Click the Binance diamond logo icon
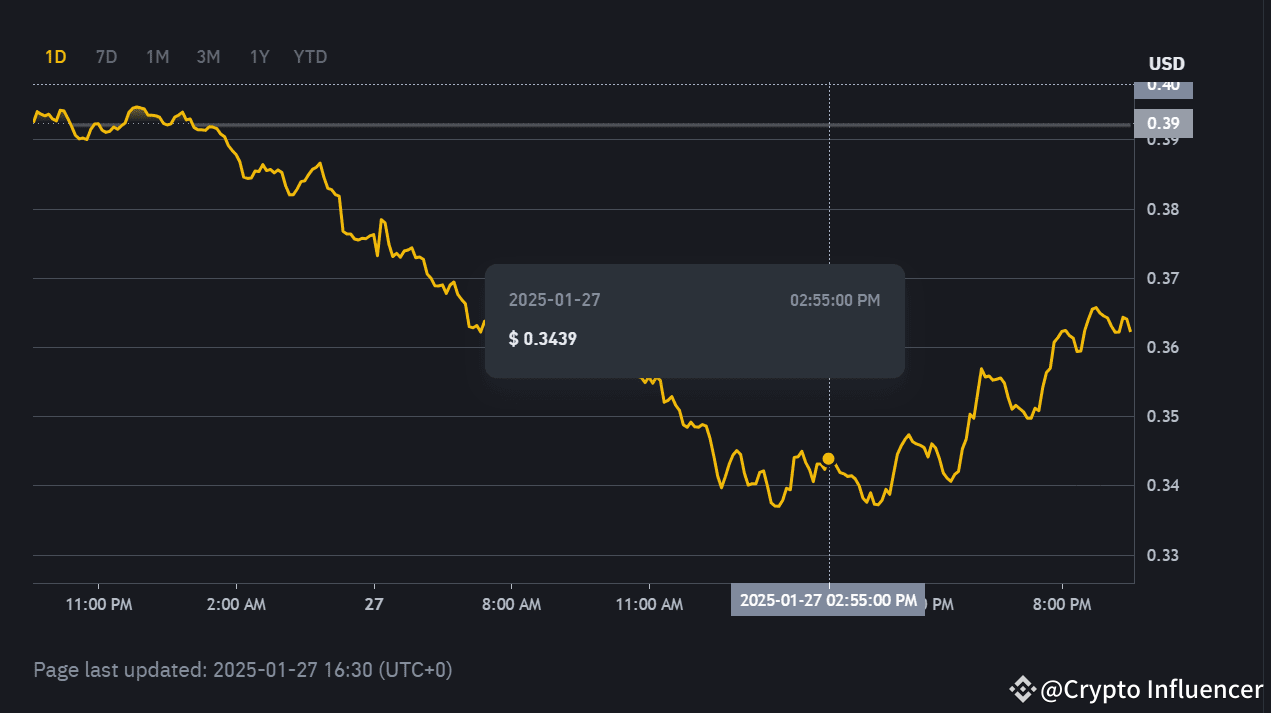The image size is (1271, 713). 1022,689
